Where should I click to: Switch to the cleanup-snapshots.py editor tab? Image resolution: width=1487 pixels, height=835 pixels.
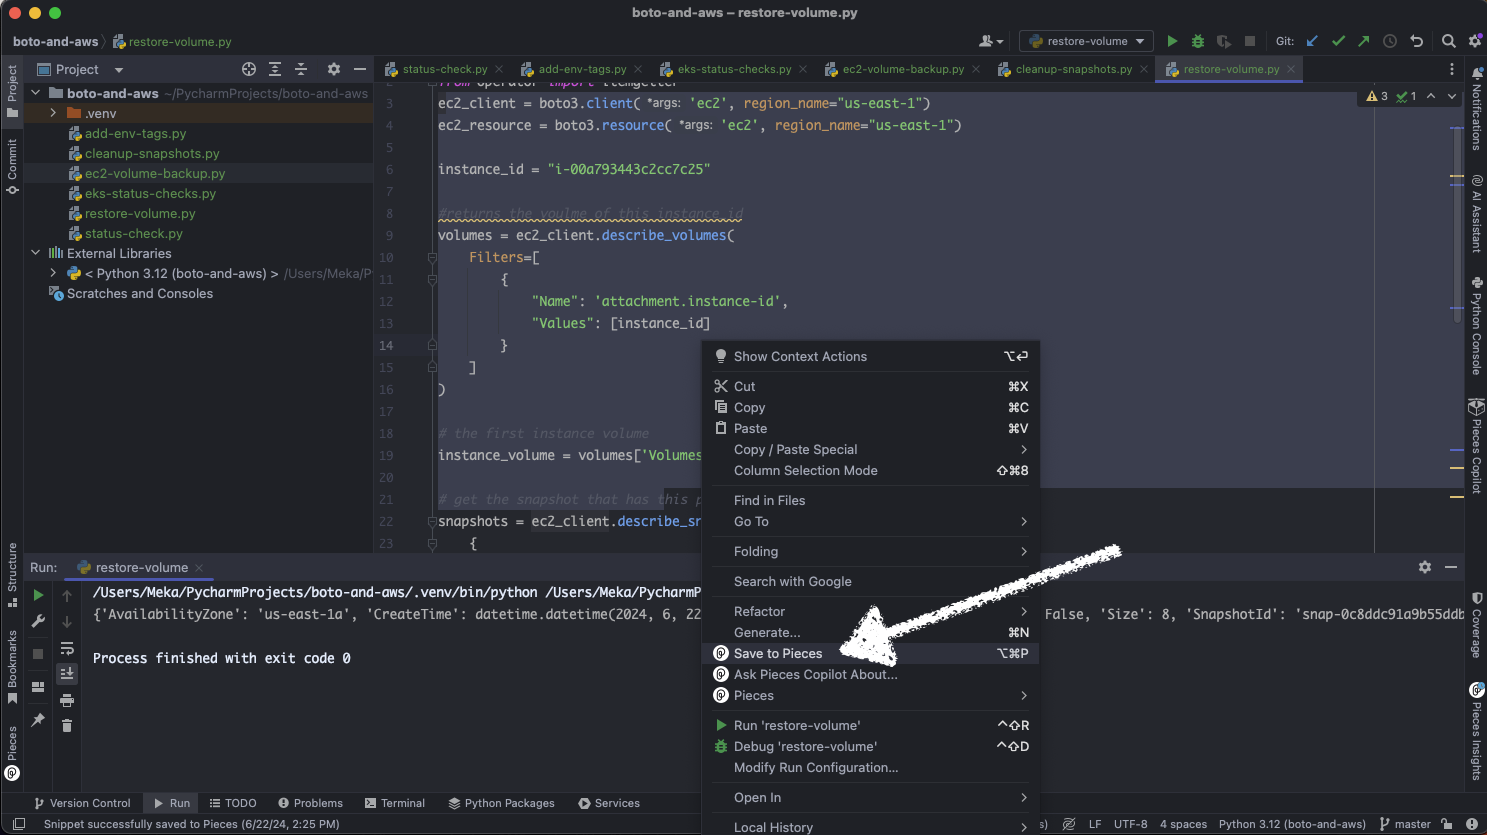coord(1068,69)
